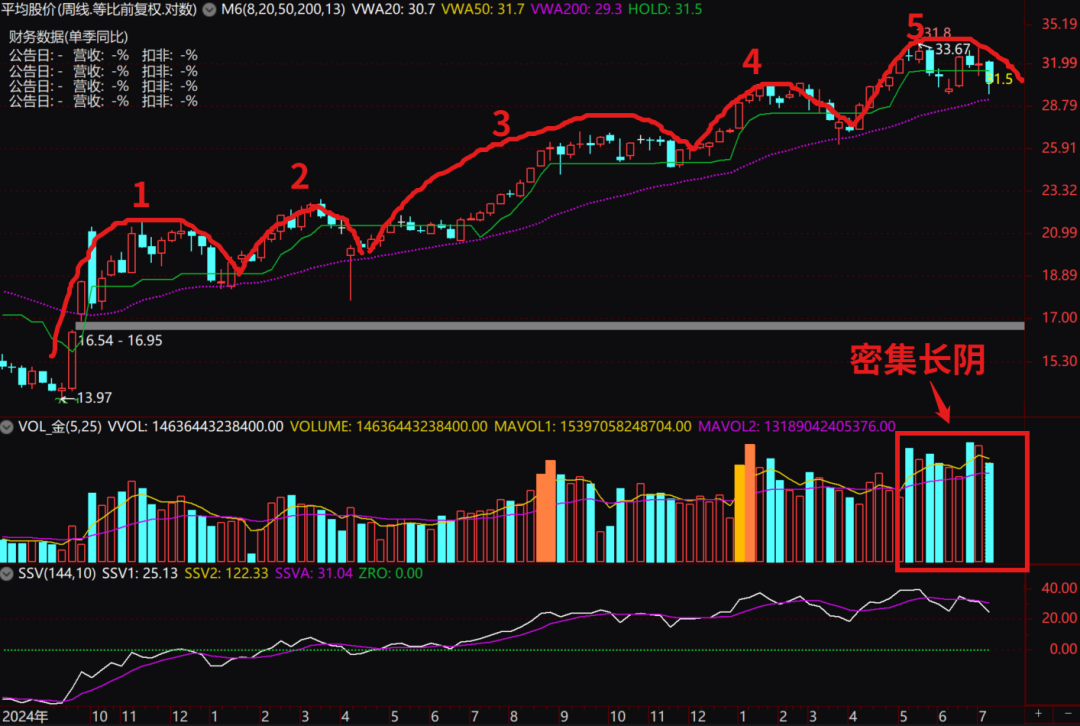
Task: Click the purple VWA200: 29.3 value
Action: [576, 10]
